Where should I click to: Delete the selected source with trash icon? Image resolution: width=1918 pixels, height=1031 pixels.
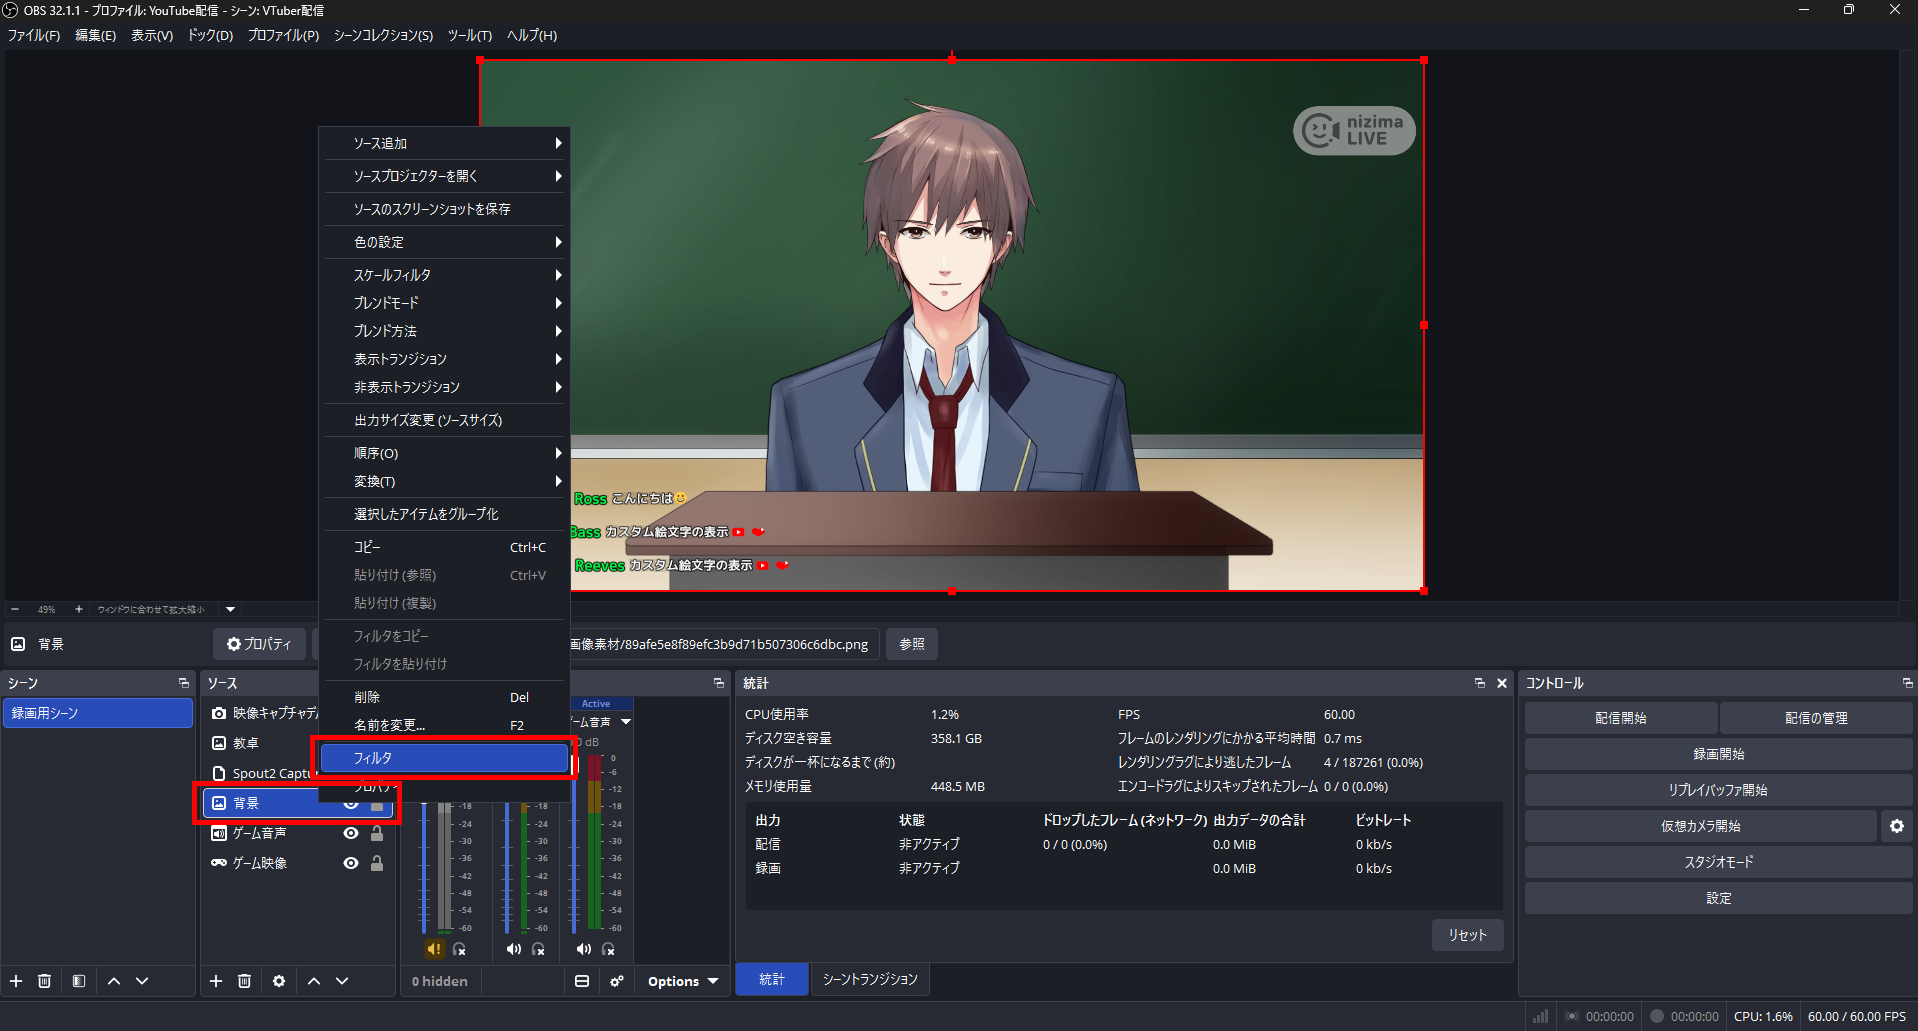(x=244, y=981)
